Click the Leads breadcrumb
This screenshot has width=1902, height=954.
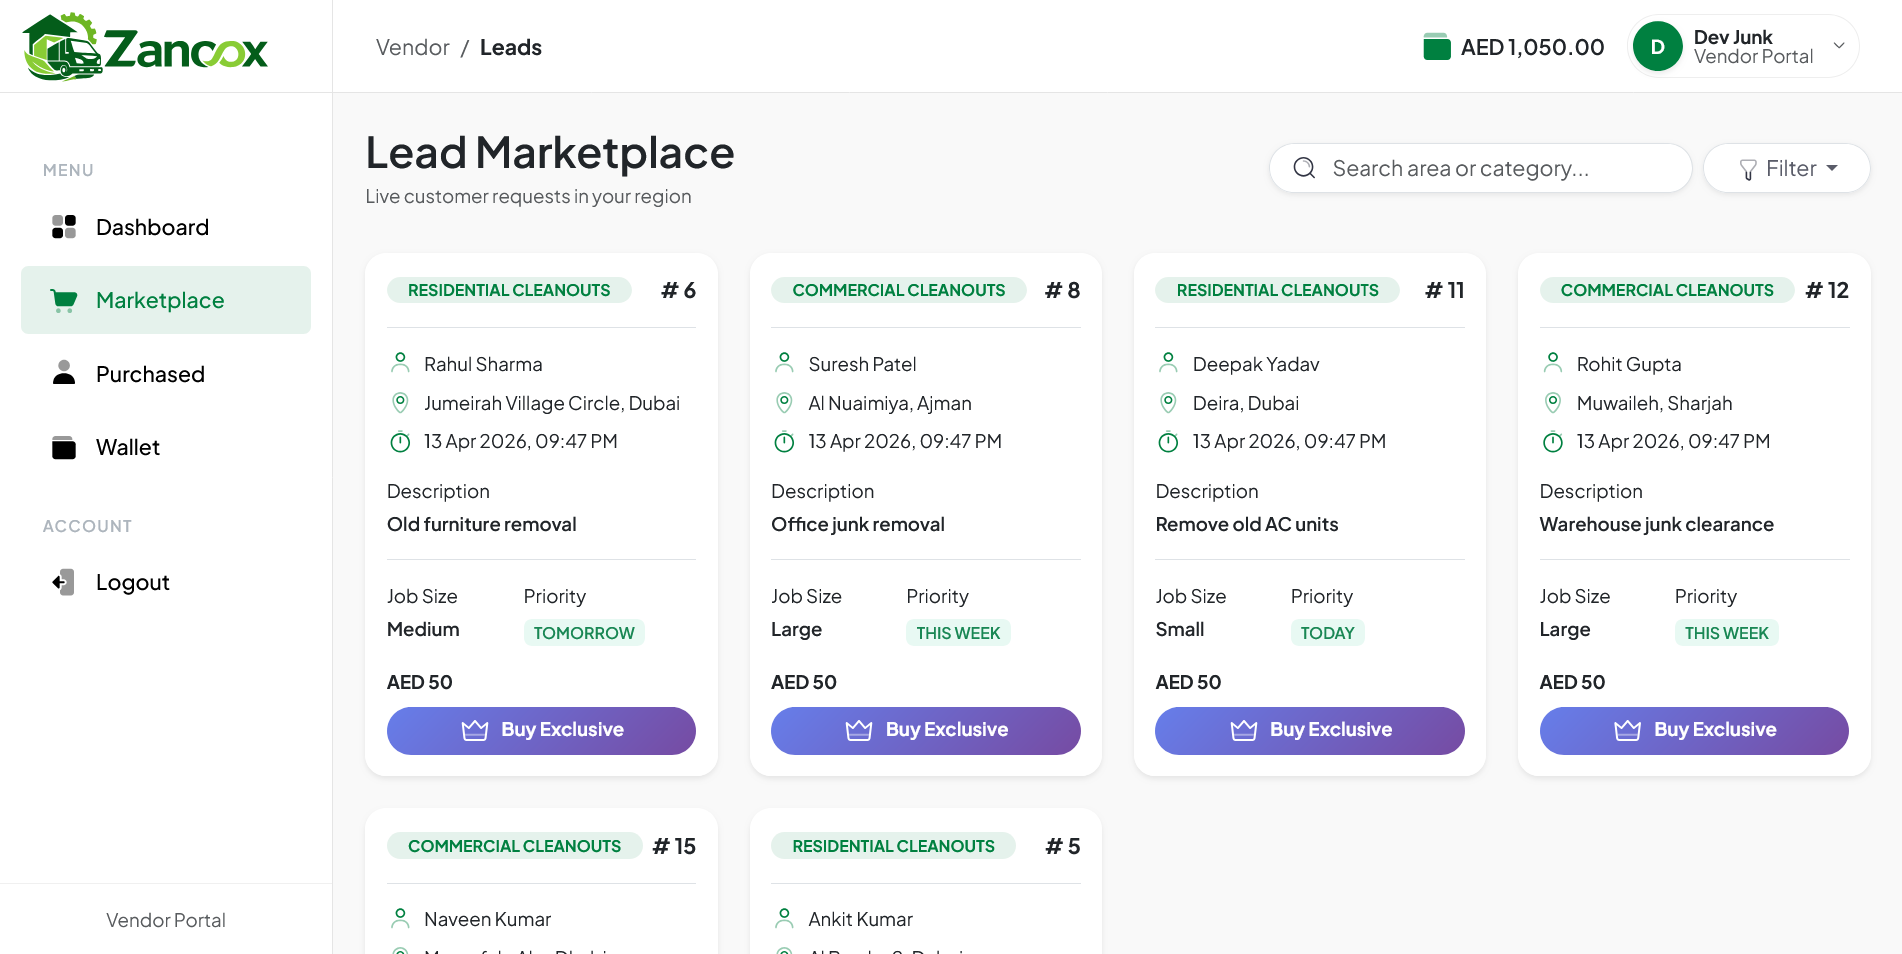(x=511, y=47)
